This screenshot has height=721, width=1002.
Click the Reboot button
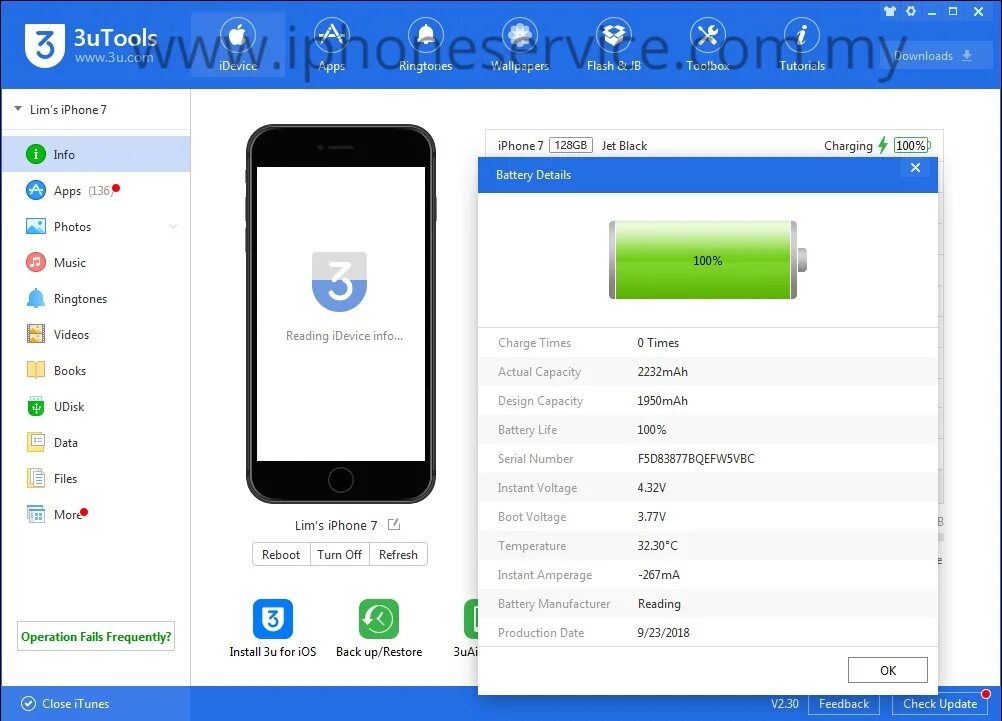pyautogui.click(x=281, y=554)
